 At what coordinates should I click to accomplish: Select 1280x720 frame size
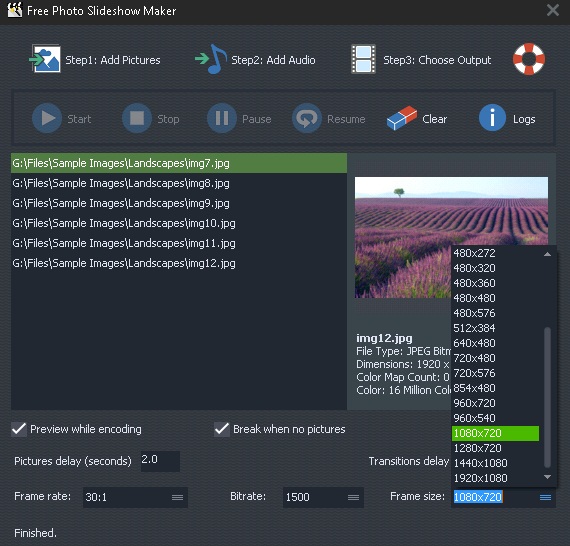[x=495, y=448]
